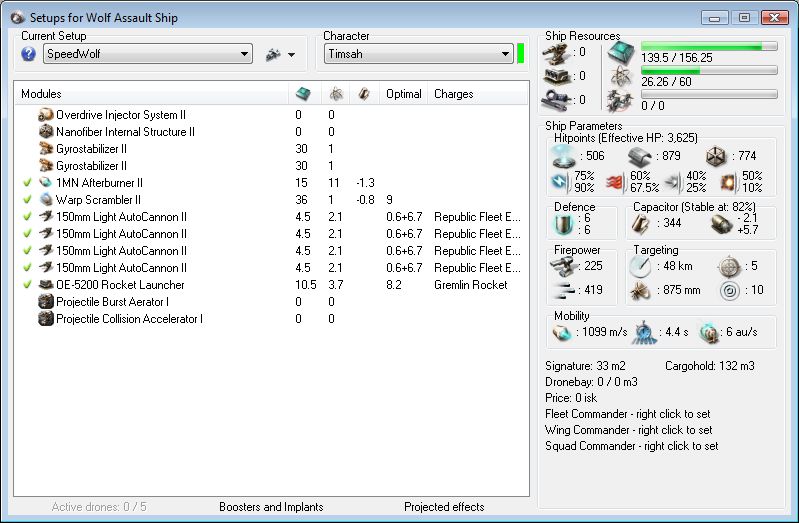The image size is (799, 523).
Task: Click the calibration 0 / 0 progress bar
Action: click(709, 94)
